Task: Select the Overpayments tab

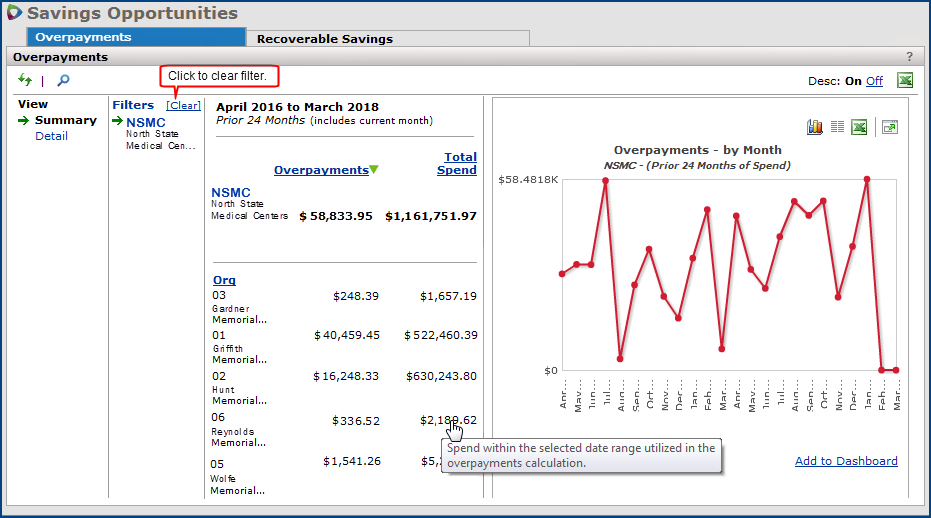Action: [x=83, y=37]
